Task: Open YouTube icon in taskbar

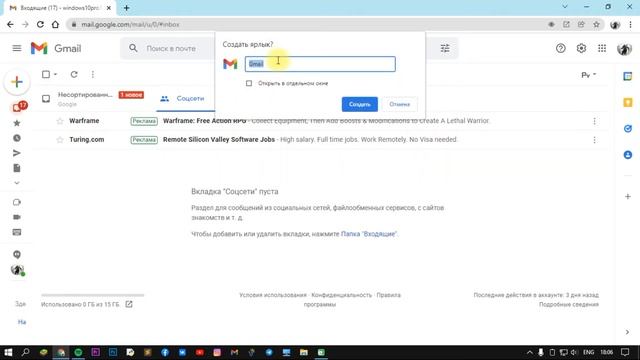Action: tap(200, 352)
